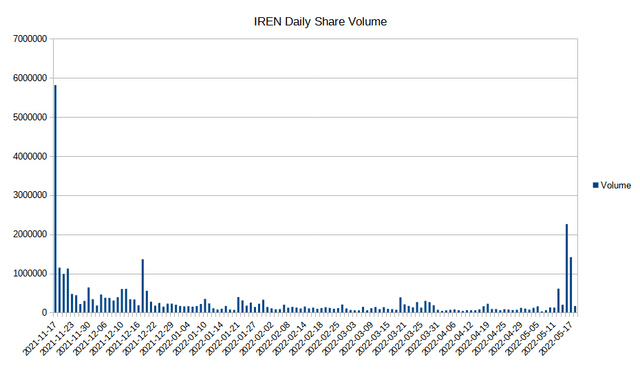Image resolution: width=640 pixels, height=370 pixels.
Task: Click the 7000000 y-axis label
Action: 30,39
